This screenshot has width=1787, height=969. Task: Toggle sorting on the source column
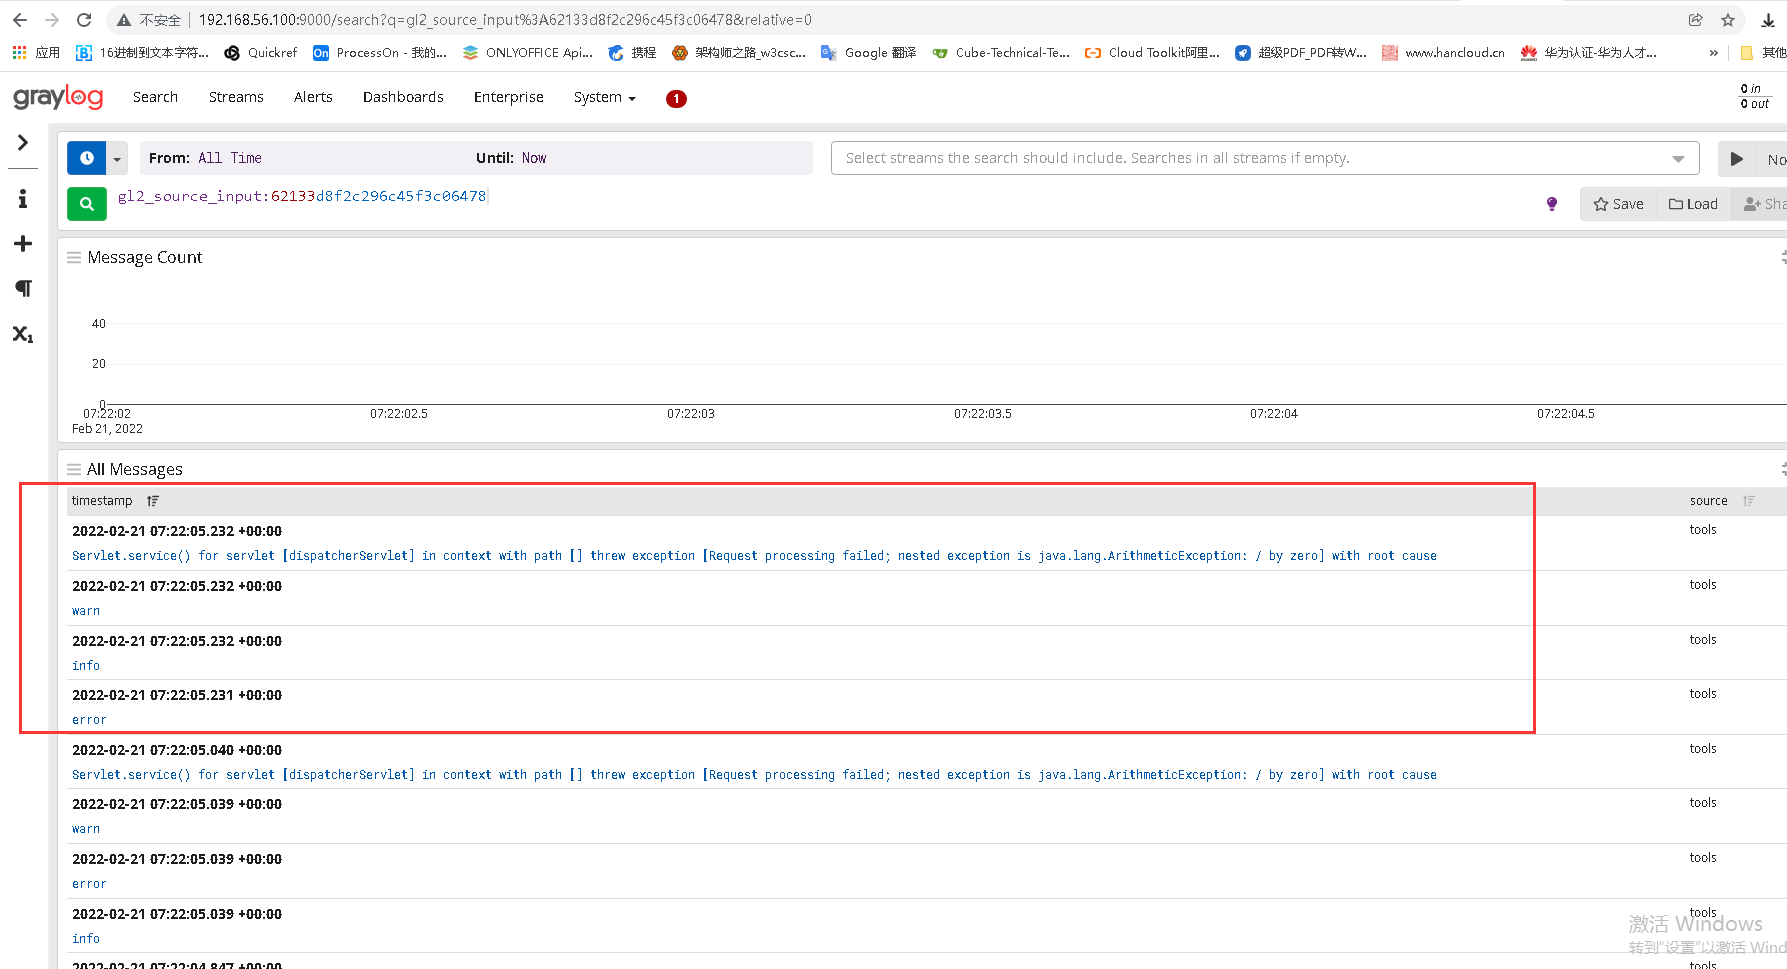pyautogui.click(x=1748, y=500)
